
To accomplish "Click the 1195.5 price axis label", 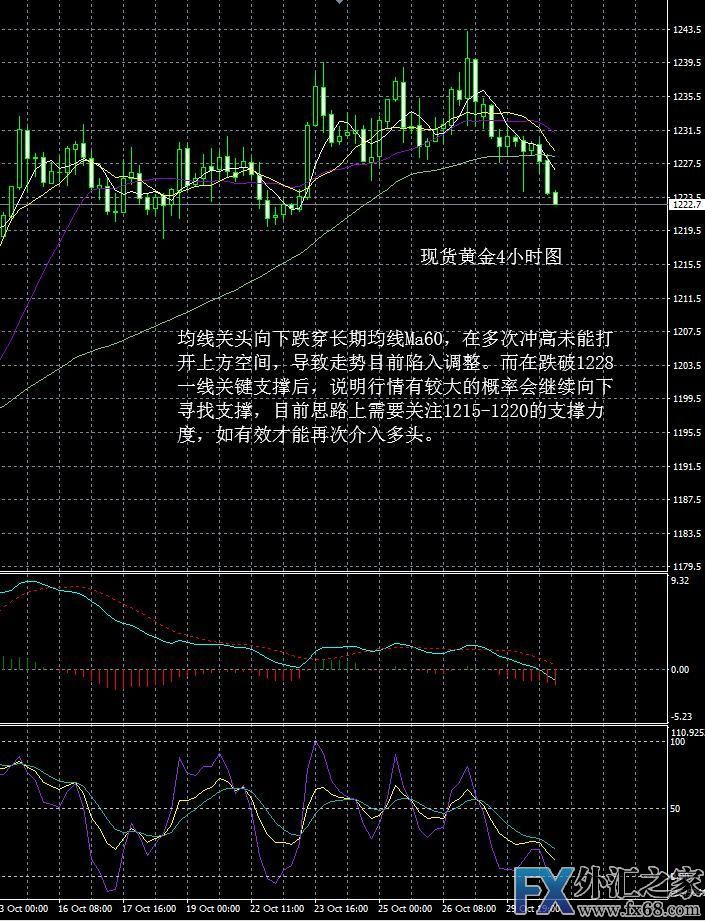I will point(687,433).
